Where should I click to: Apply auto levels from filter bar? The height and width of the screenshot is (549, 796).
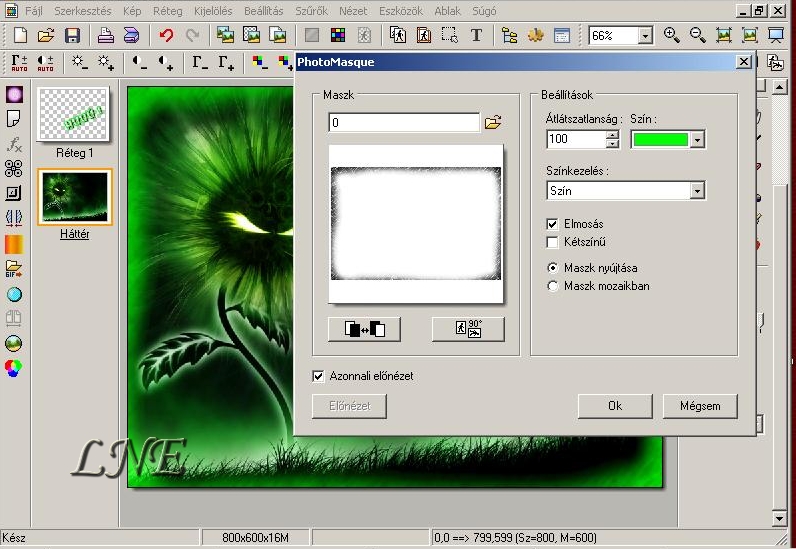click(x=19, y=63)
